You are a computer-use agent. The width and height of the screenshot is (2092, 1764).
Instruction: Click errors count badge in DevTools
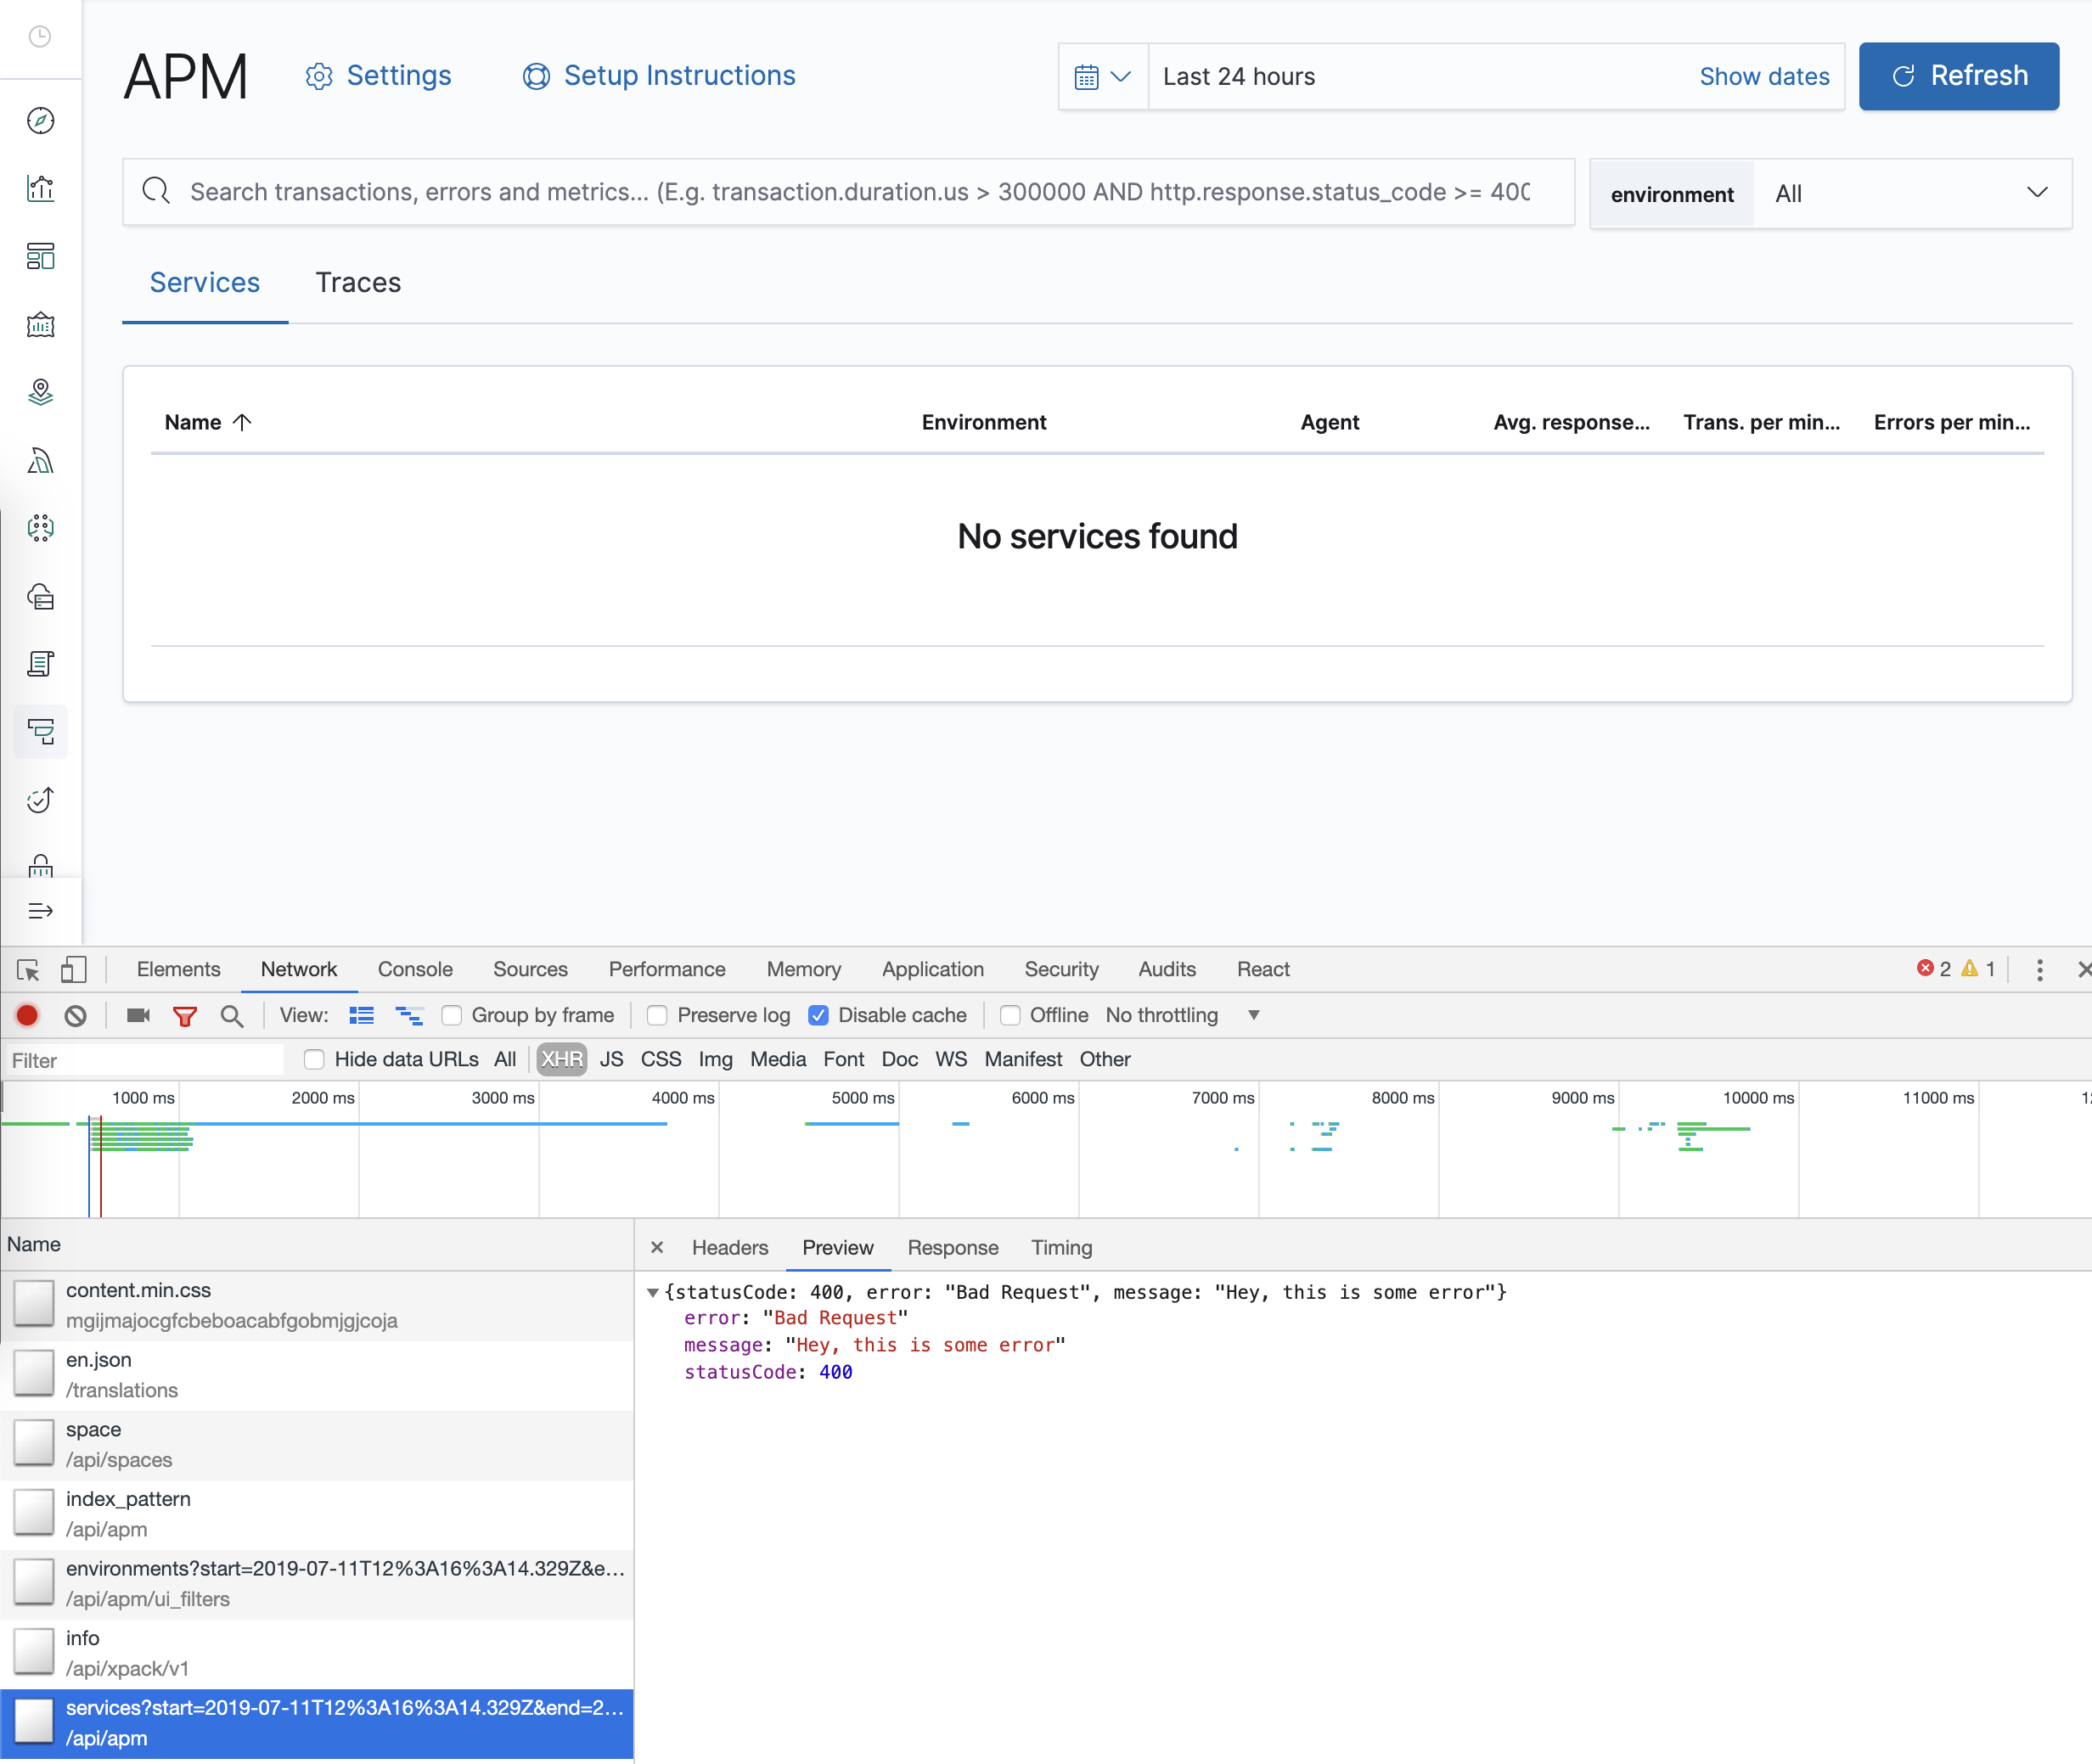[1934, 969]
